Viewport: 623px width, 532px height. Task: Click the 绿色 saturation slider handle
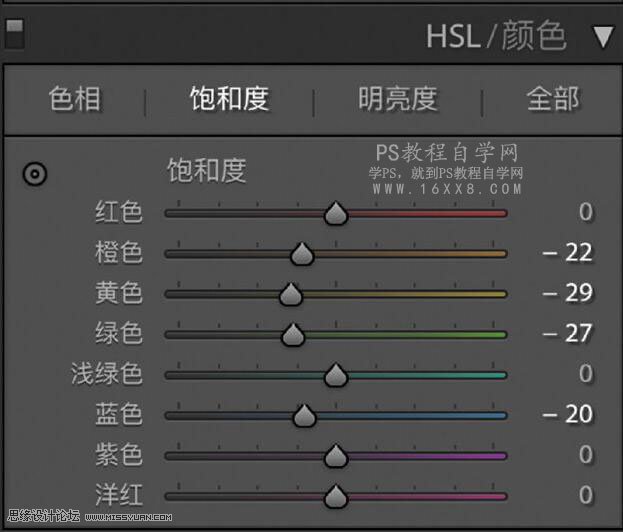coord(293,335)
